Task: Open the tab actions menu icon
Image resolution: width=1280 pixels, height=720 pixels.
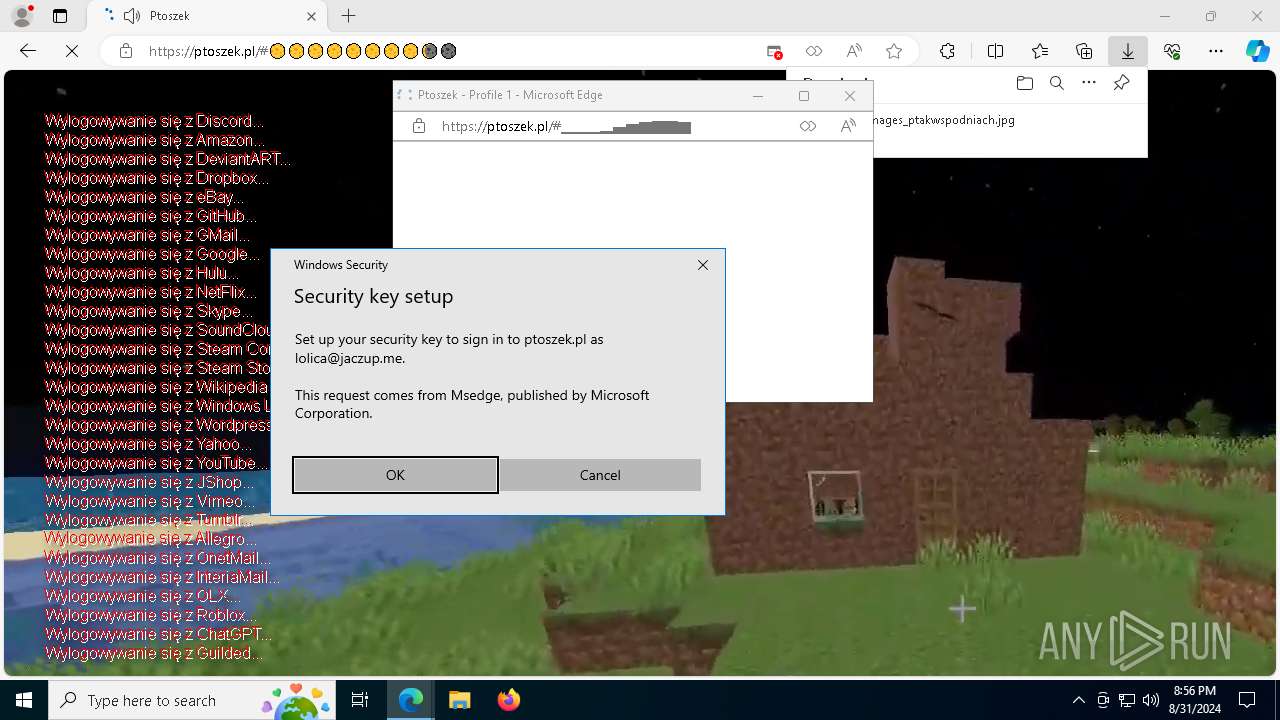Action: (60, 16)
